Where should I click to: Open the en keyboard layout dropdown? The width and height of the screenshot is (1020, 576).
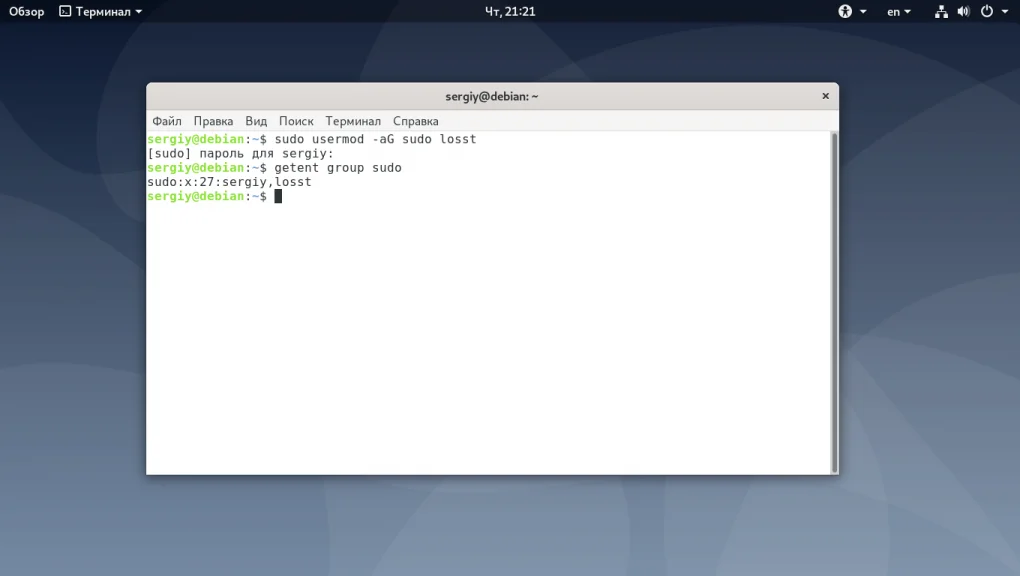895,11
